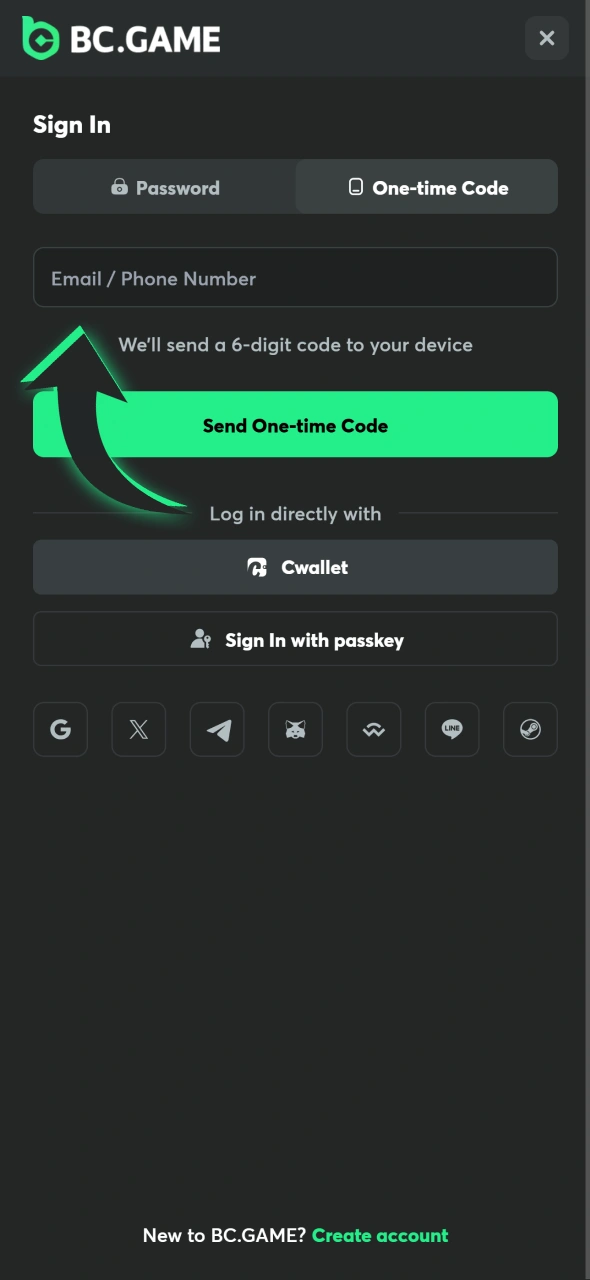Click the passkey person-key icon
The width and height of the screenshot is (590, 1280).
pyautogui.click(x=201, y=639)
